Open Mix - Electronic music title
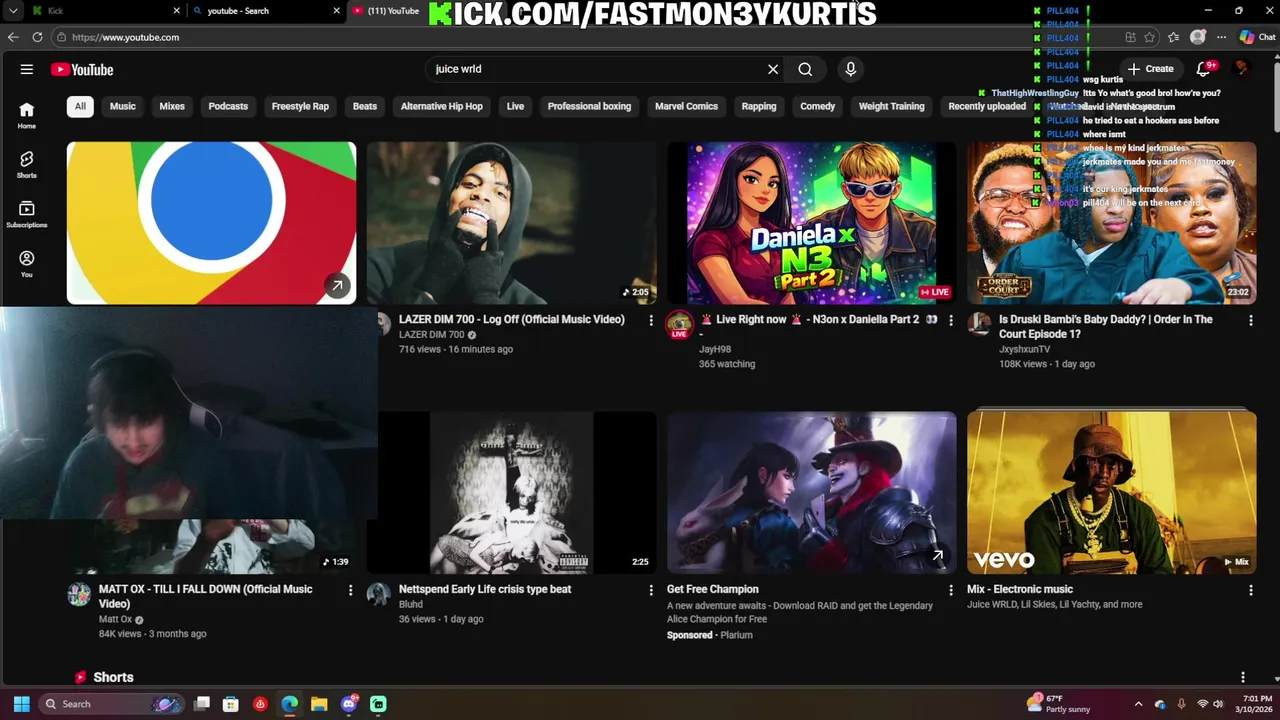Screen dimensions: 1280x720 click(x=1019, y=590)
